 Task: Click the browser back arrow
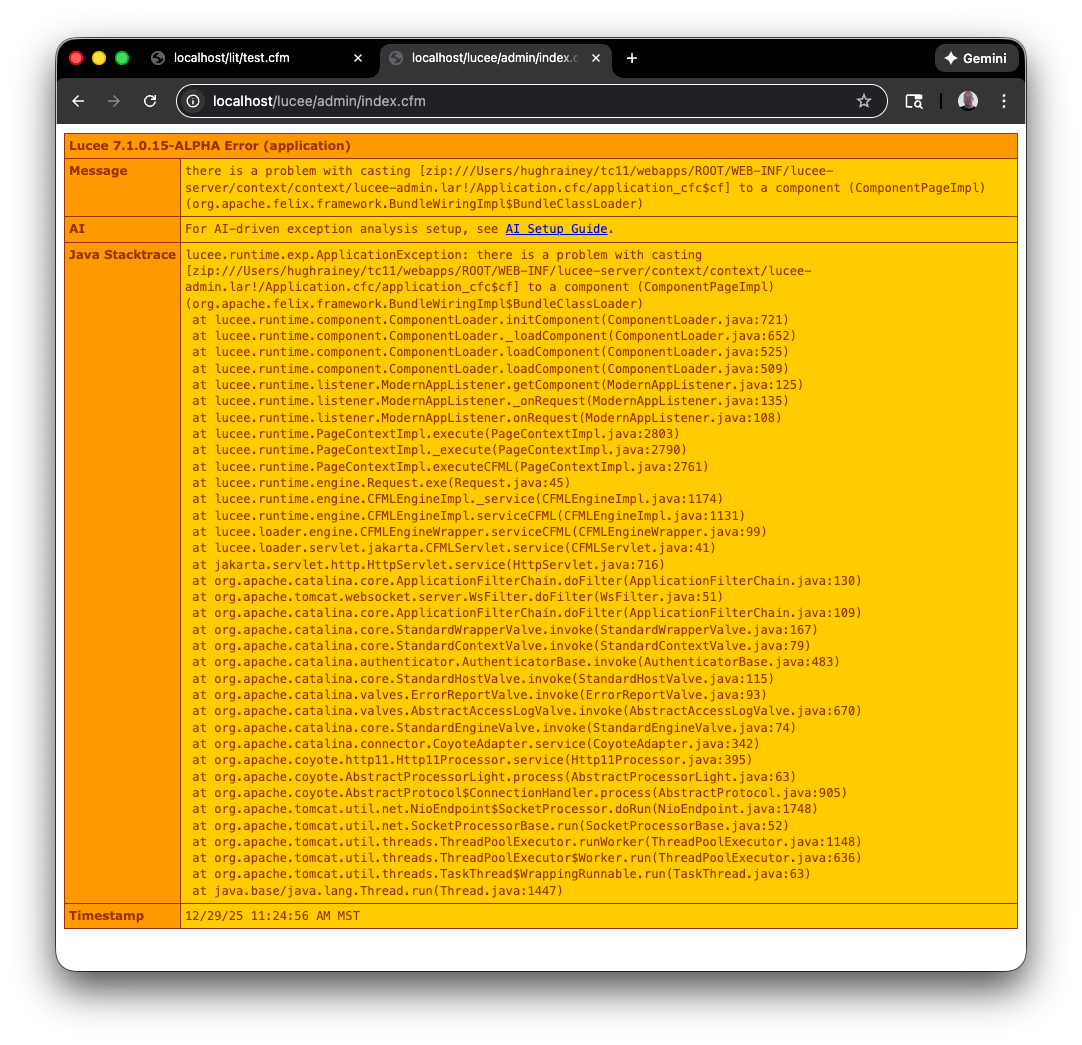click(x=78, y=101)
